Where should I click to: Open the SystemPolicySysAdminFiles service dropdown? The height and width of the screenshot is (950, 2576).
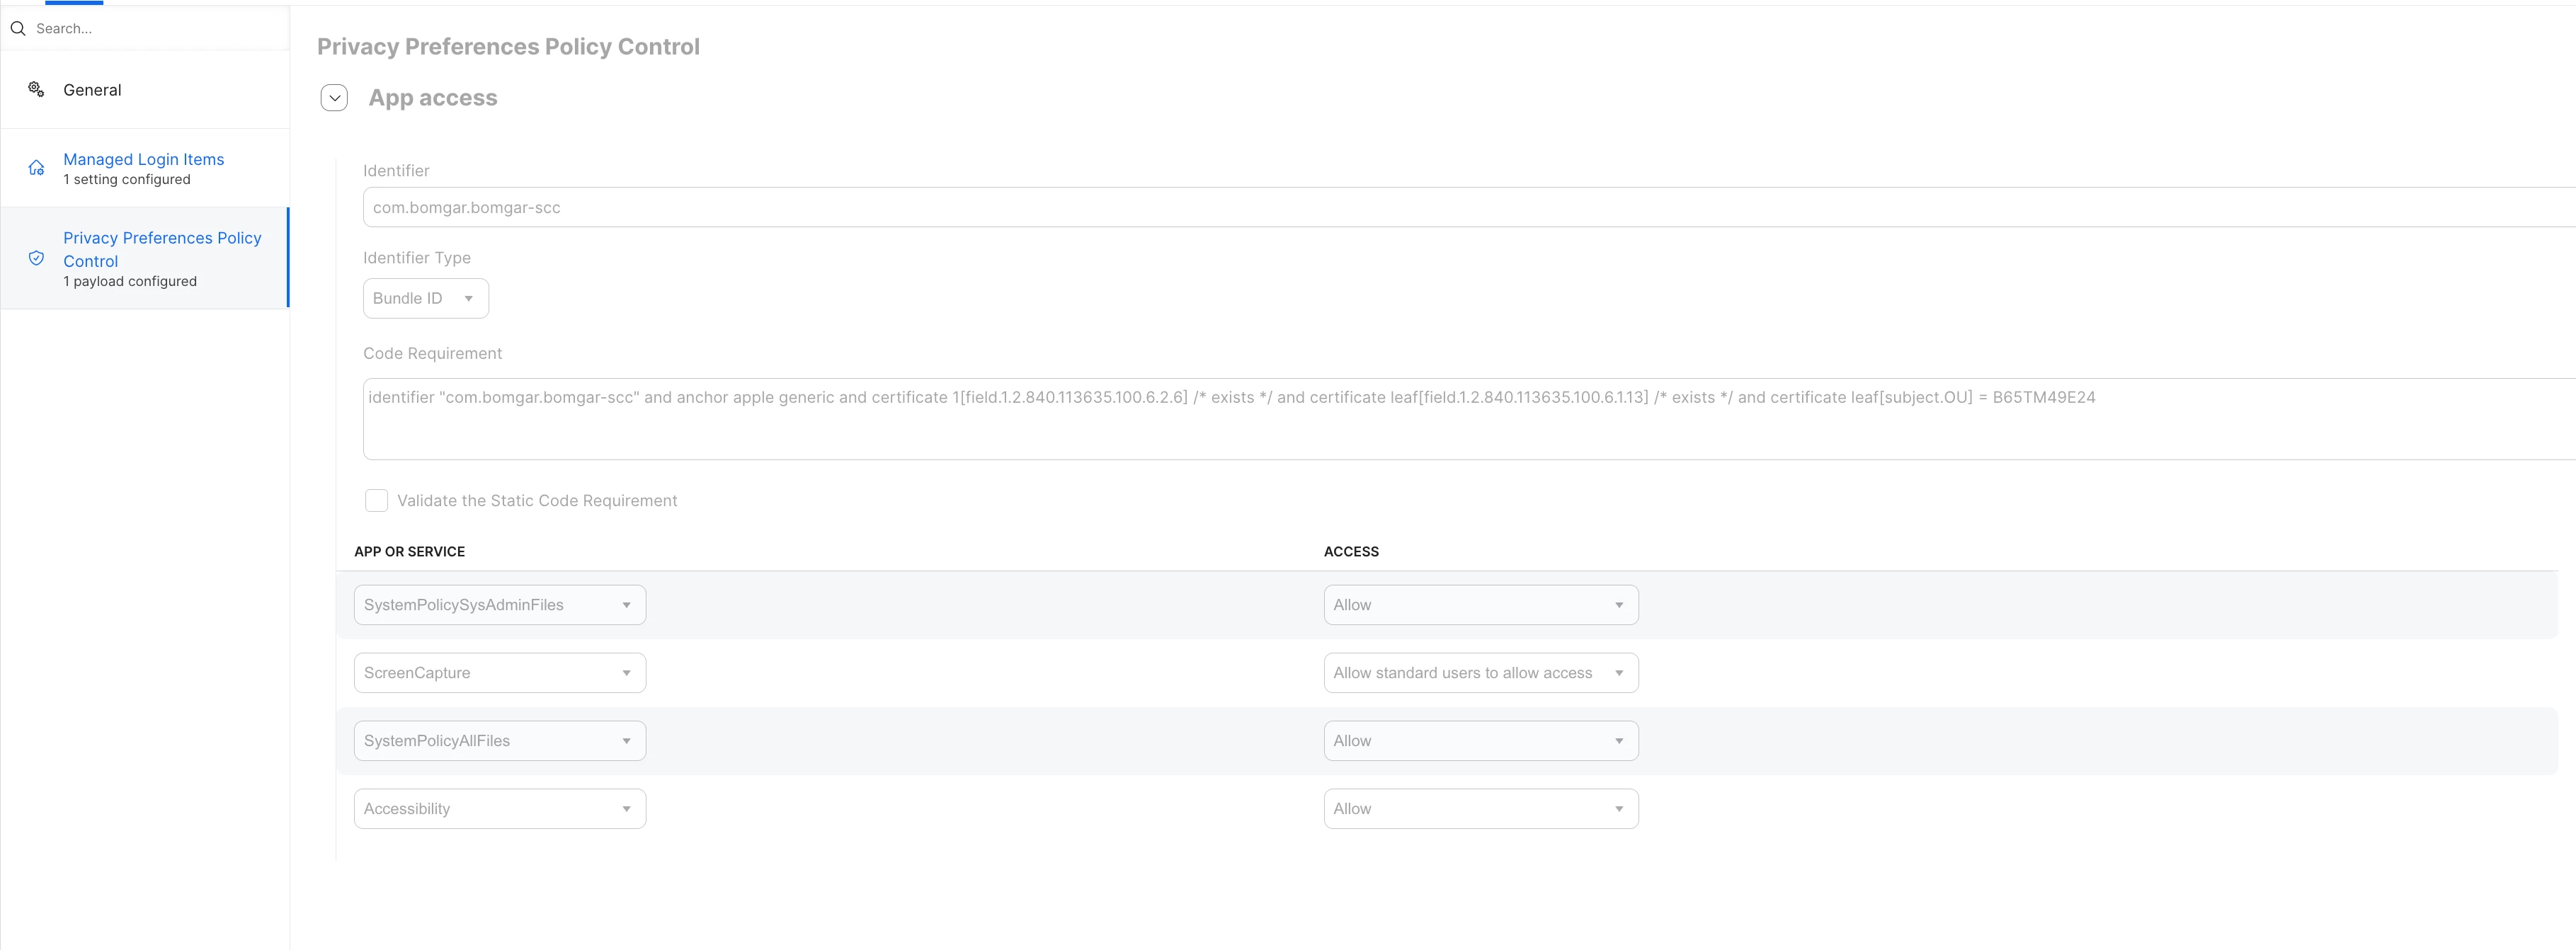coord(500,605)
